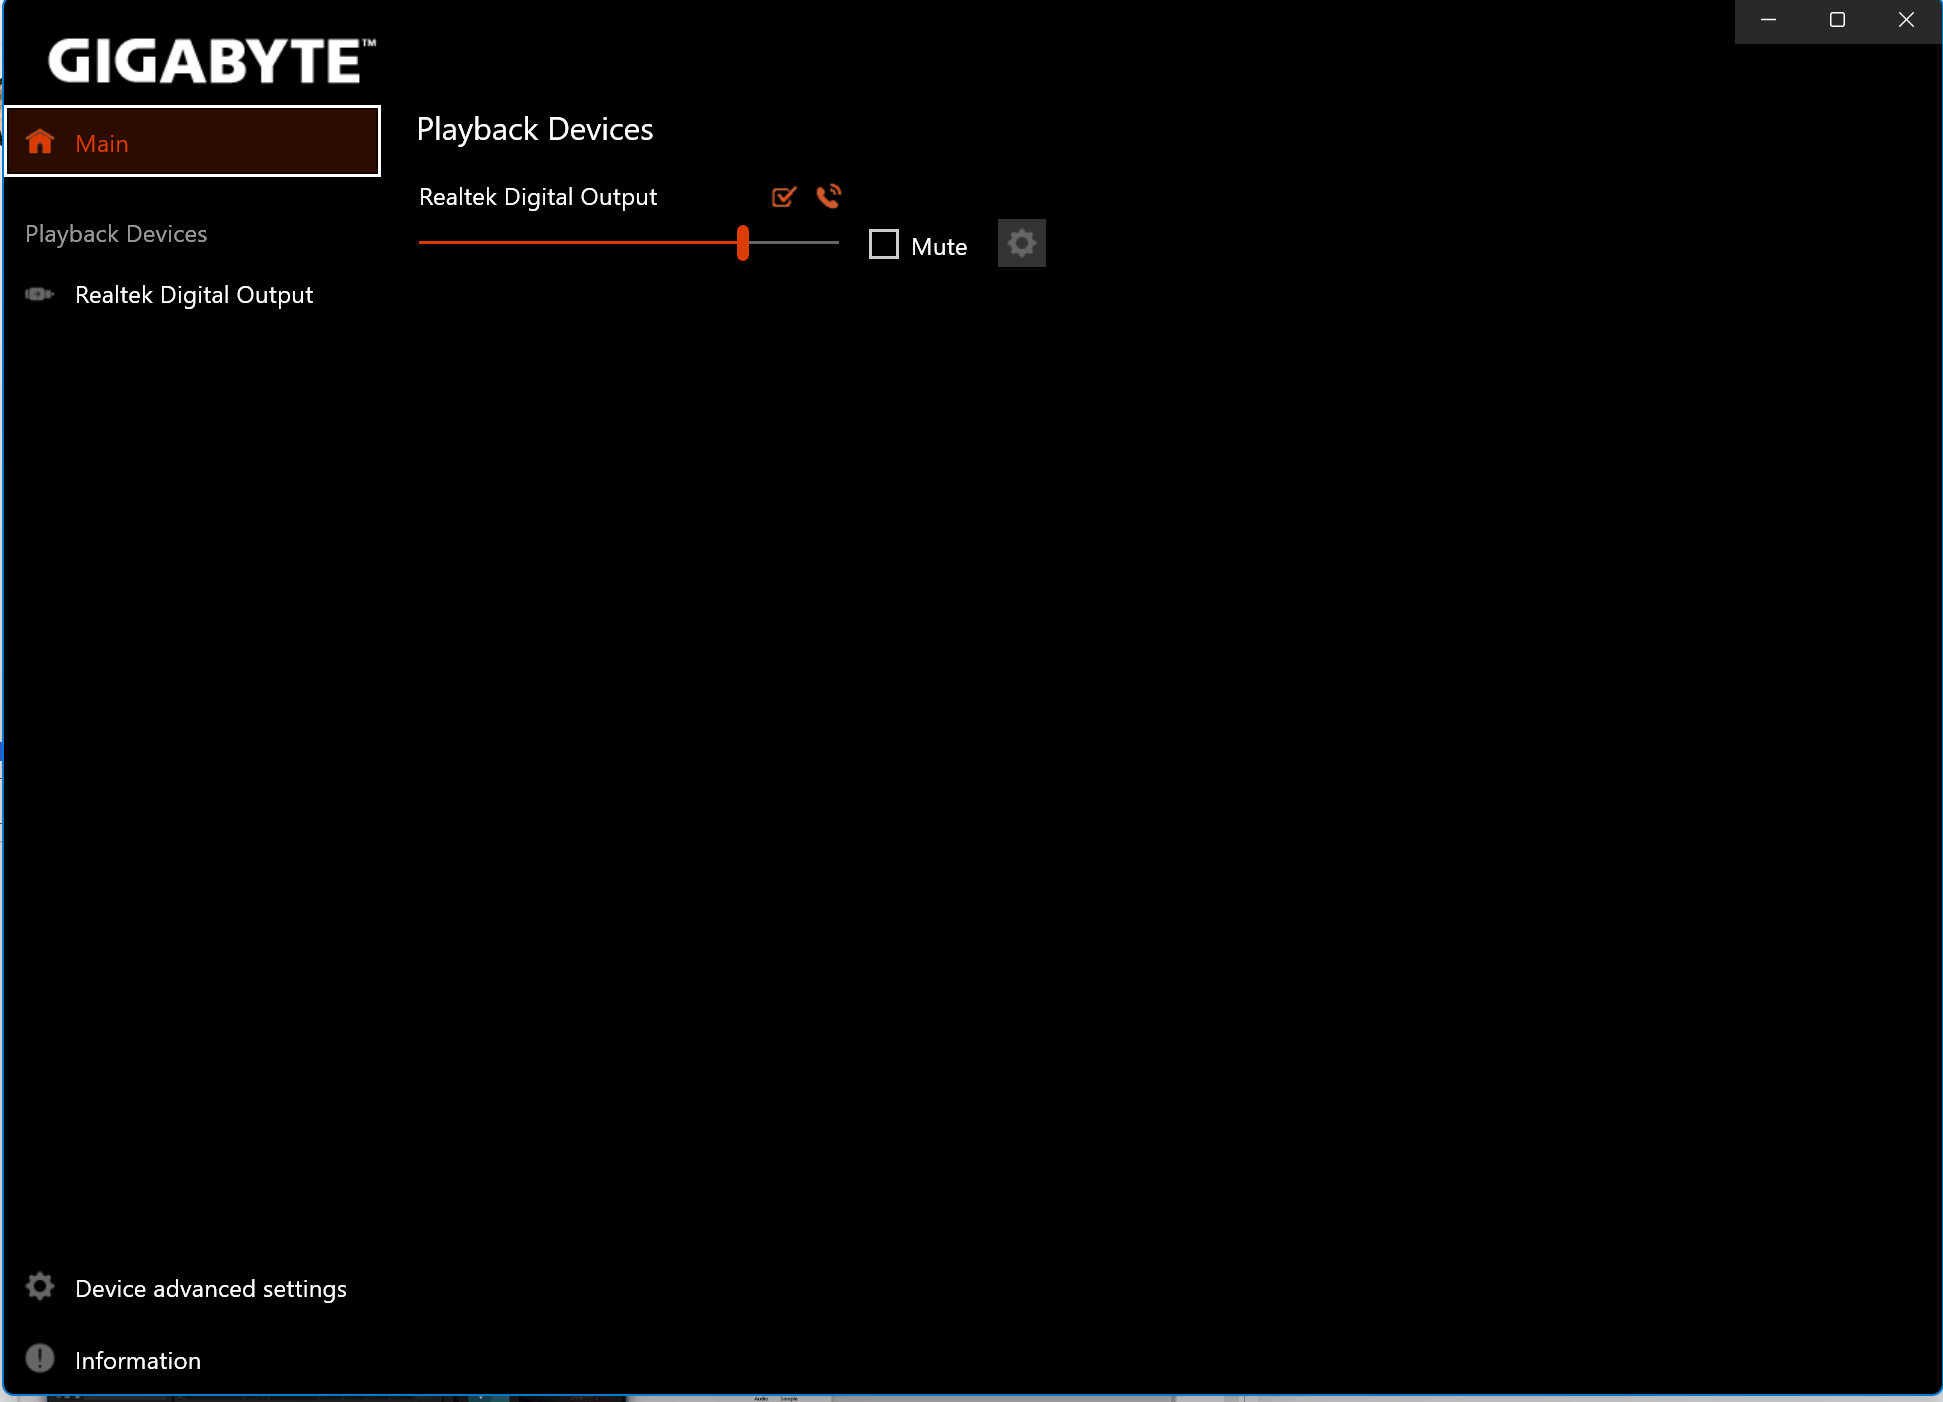This screenshot has width=1943, height=1402.
Task: Click the Playback Devices sidebar heading
Action: [116, 234]
